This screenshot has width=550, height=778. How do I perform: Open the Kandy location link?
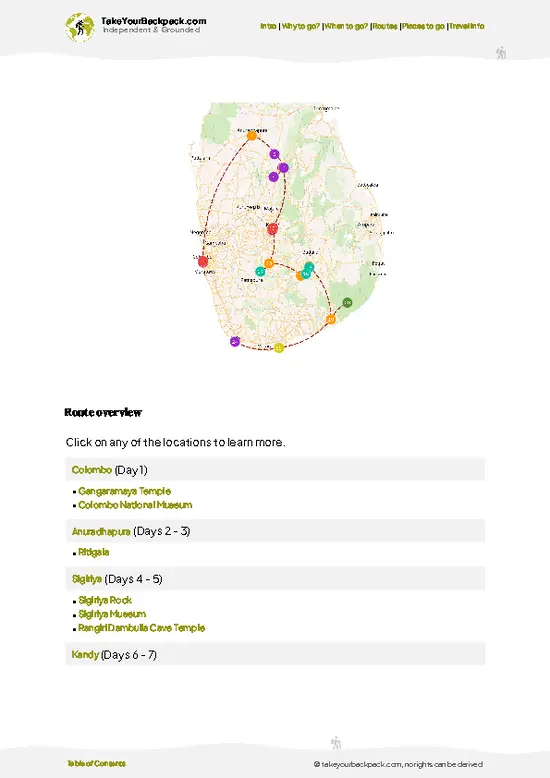click(85, 655)
